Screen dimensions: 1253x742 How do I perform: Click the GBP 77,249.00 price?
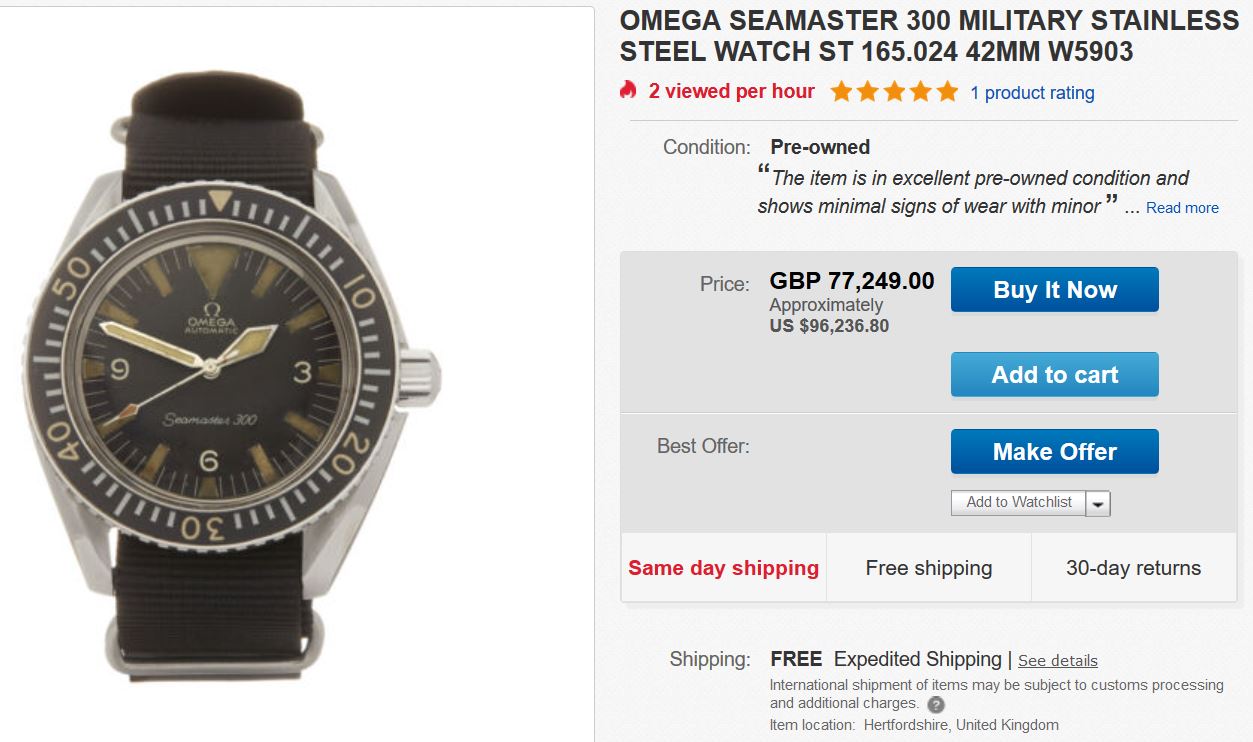(851, 281)
